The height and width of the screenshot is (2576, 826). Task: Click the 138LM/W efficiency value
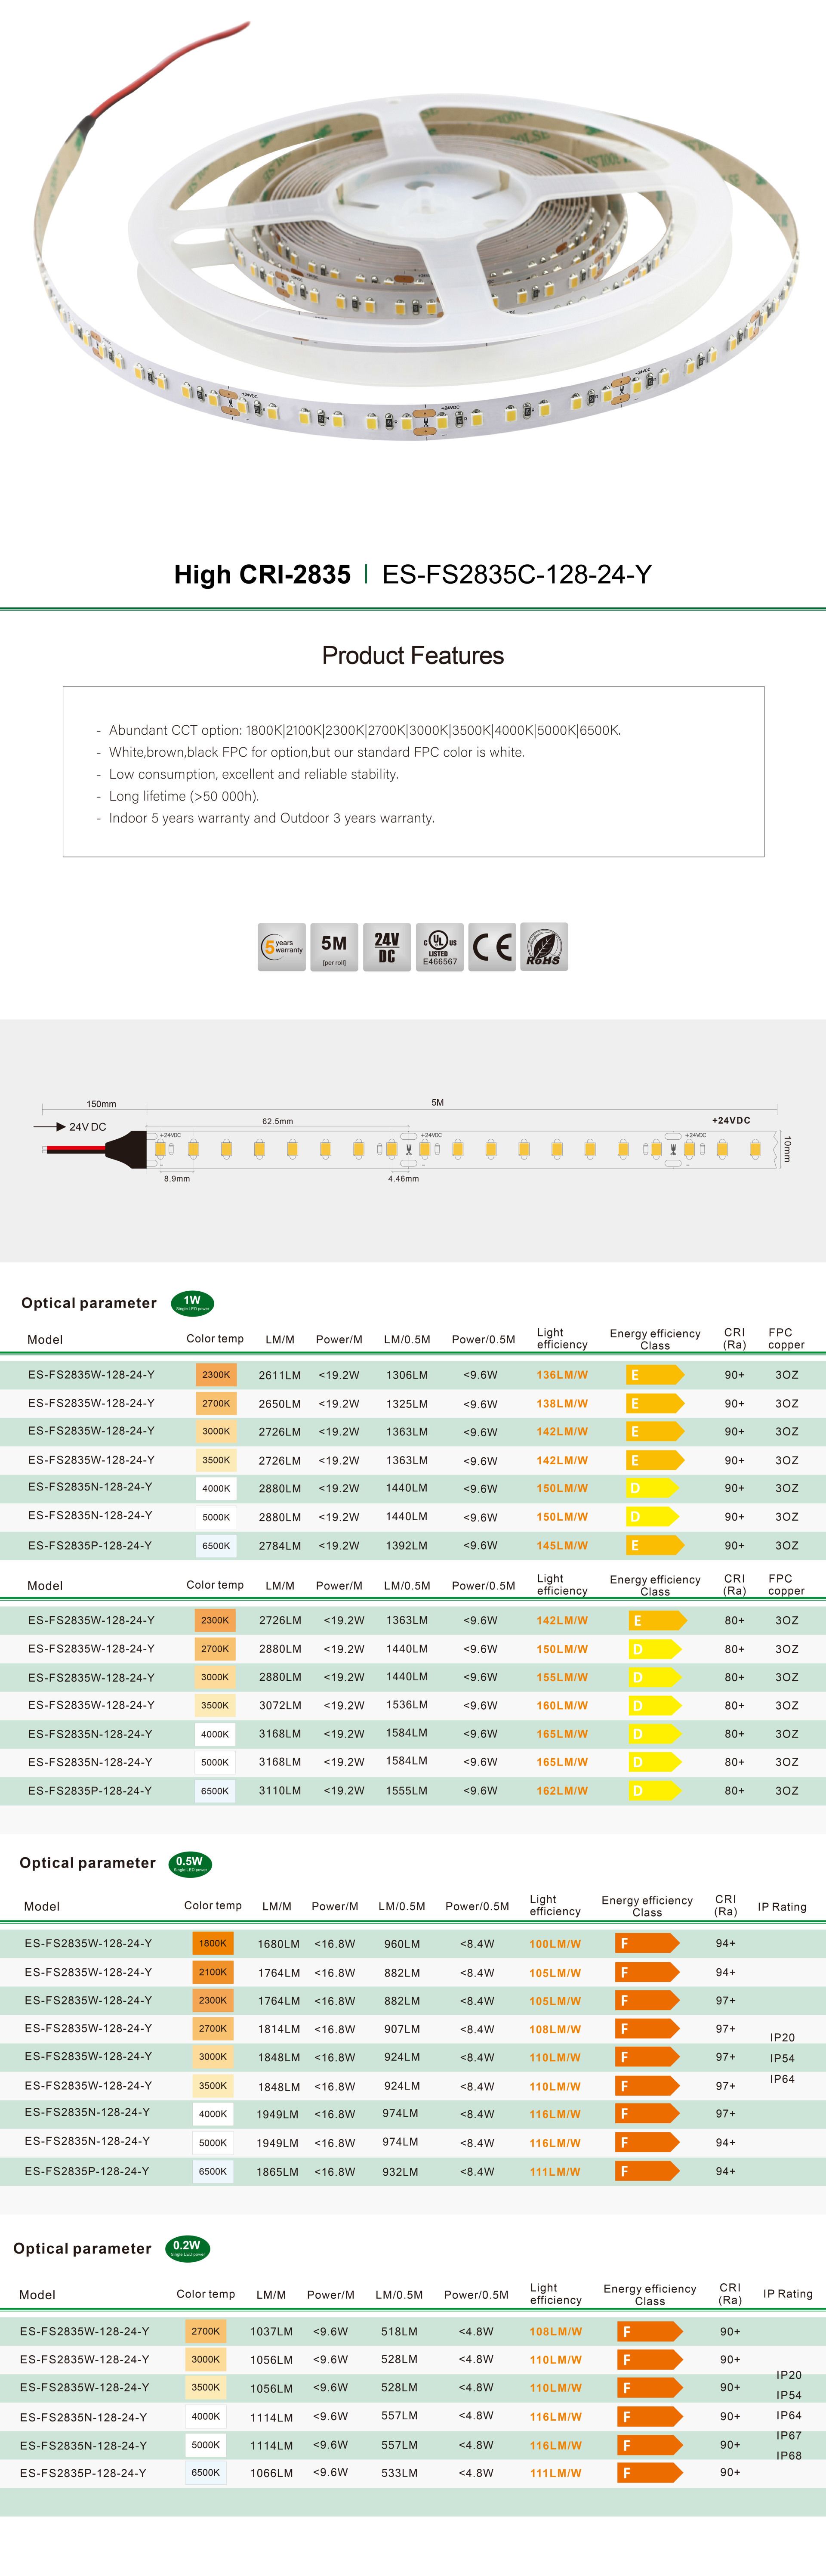pyautogui.click(x=562, y=1404)
